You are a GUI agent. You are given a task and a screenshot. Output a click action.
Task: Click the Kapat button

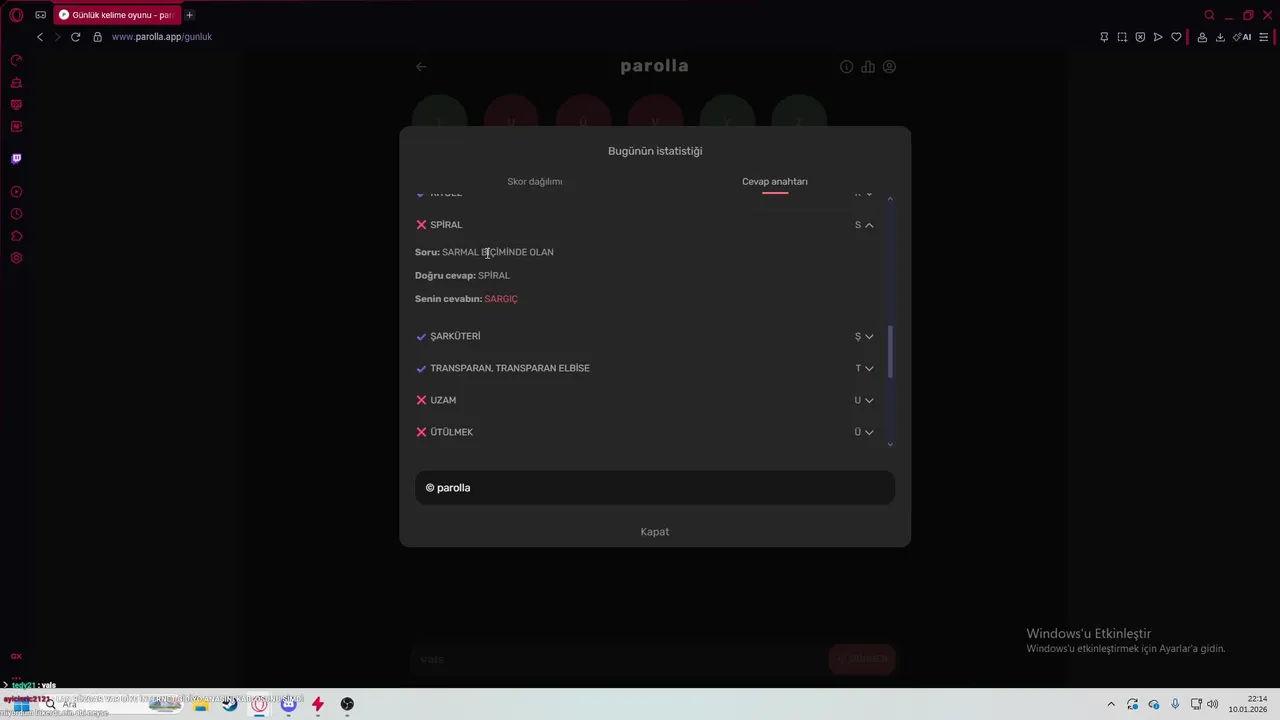pyautogui.click(x=655, y=532)
